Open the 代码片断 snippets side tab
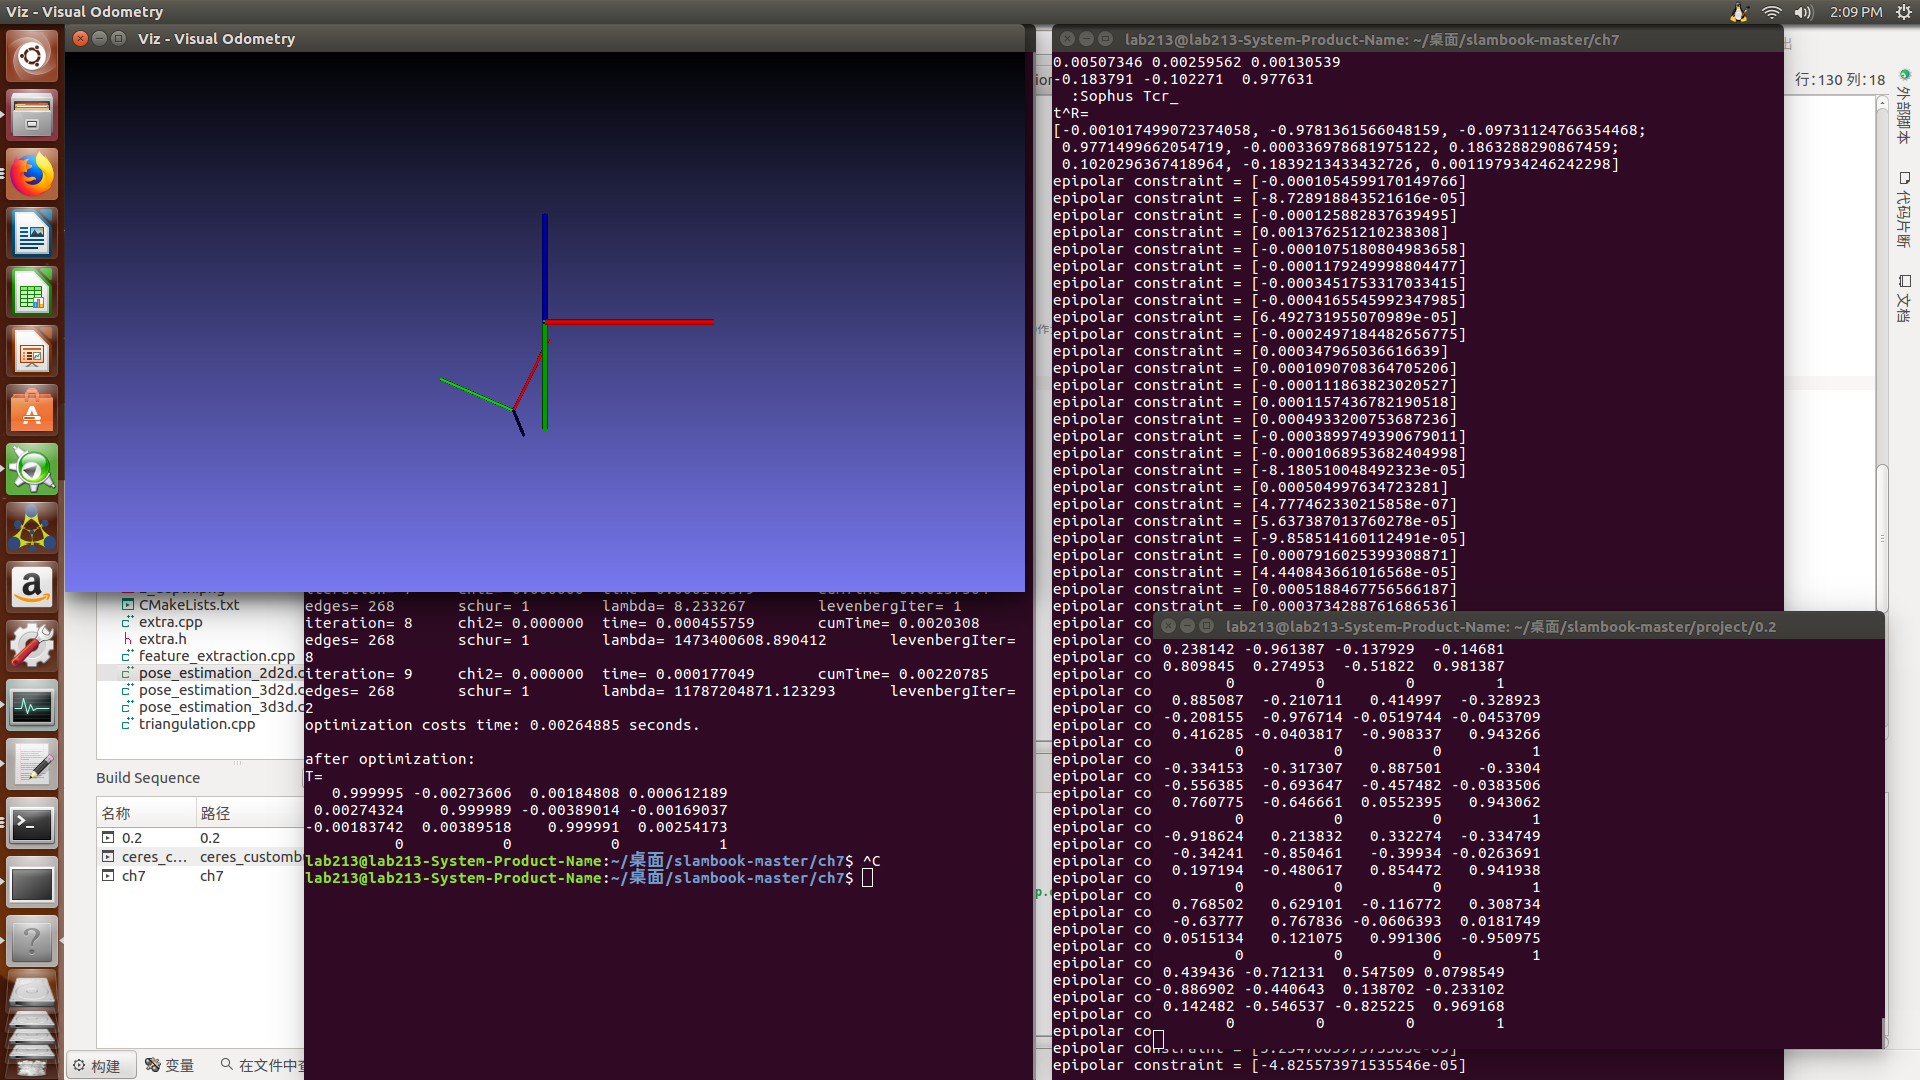 pyautogui.click(x=1903, y=210)
